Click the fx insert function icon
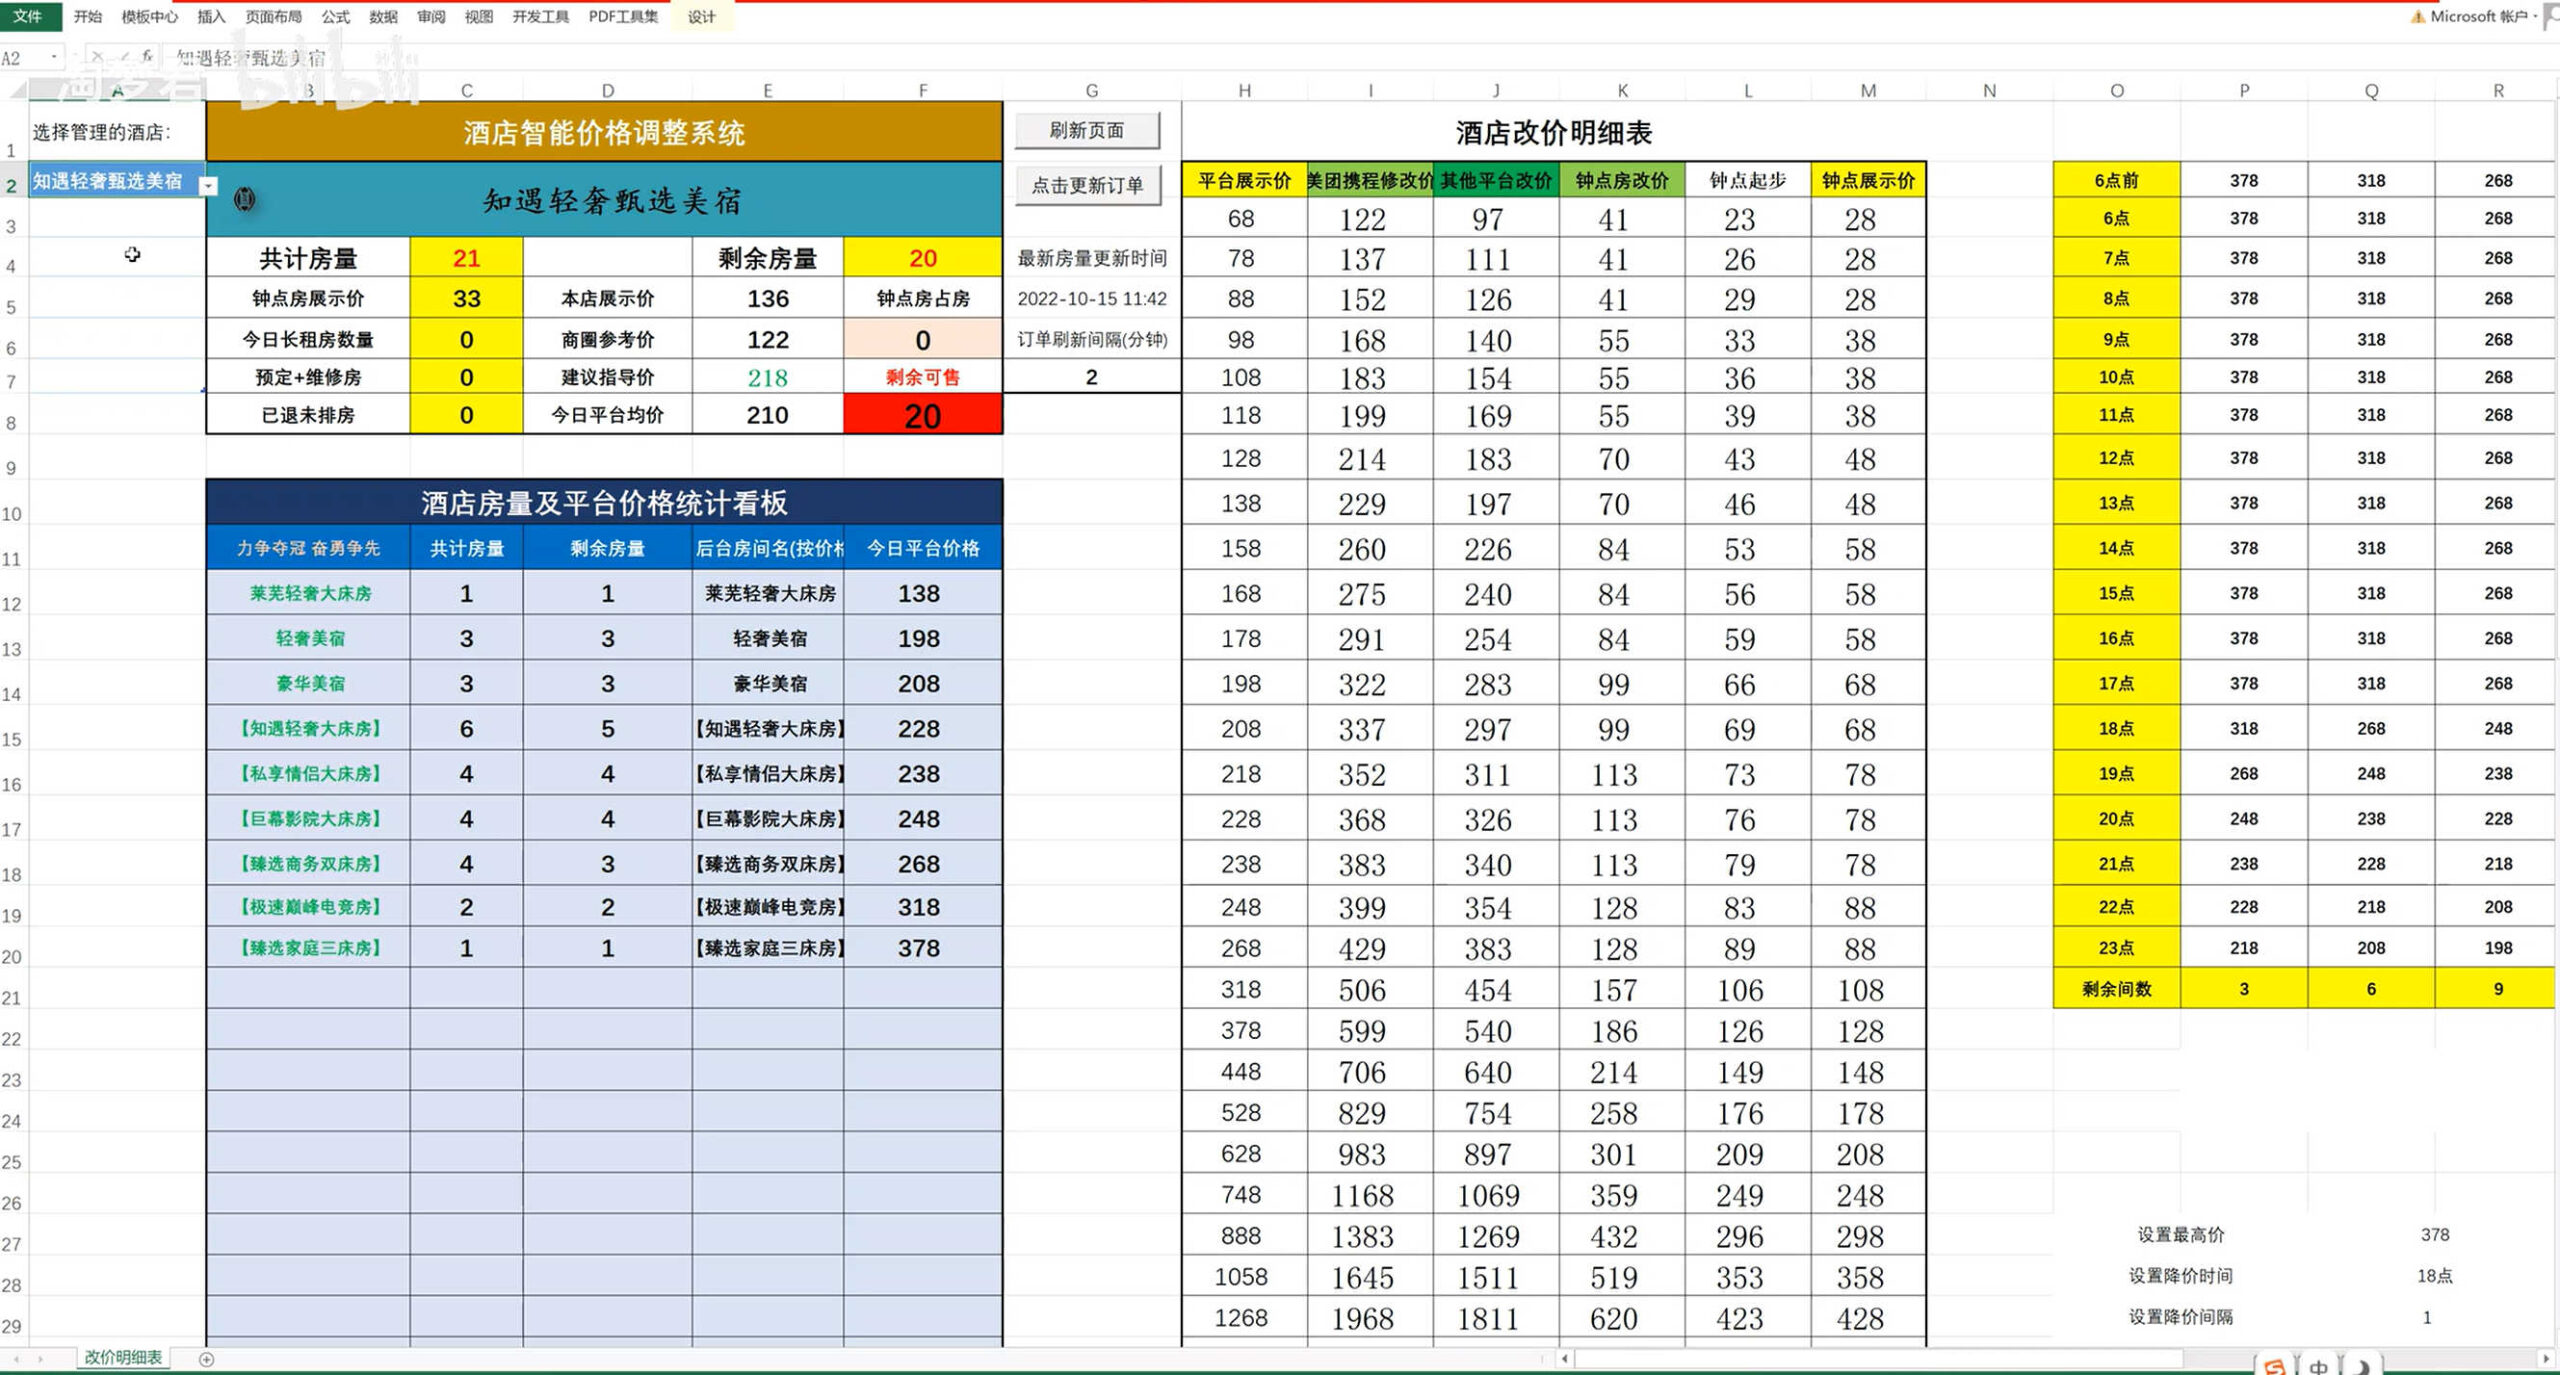 point(146,57)
